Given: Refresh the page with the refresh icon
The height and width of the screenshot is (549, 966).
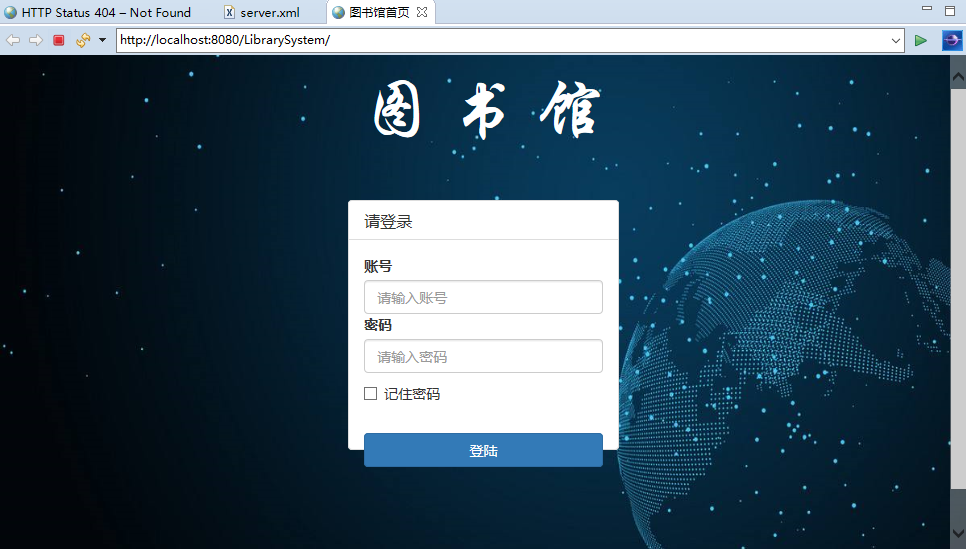Looking at the screenshot, I should click(83, 41).
